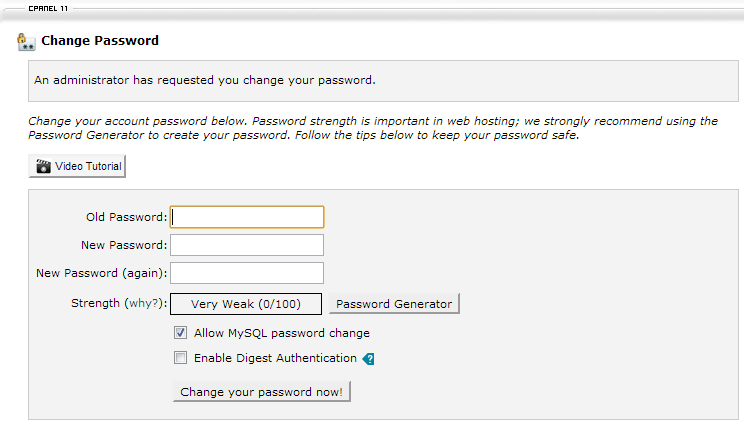Viewport: 744px width, 432px height.
Task: Click the Change Password heading text
Action: pyautogui.click(x=100, y=42)
